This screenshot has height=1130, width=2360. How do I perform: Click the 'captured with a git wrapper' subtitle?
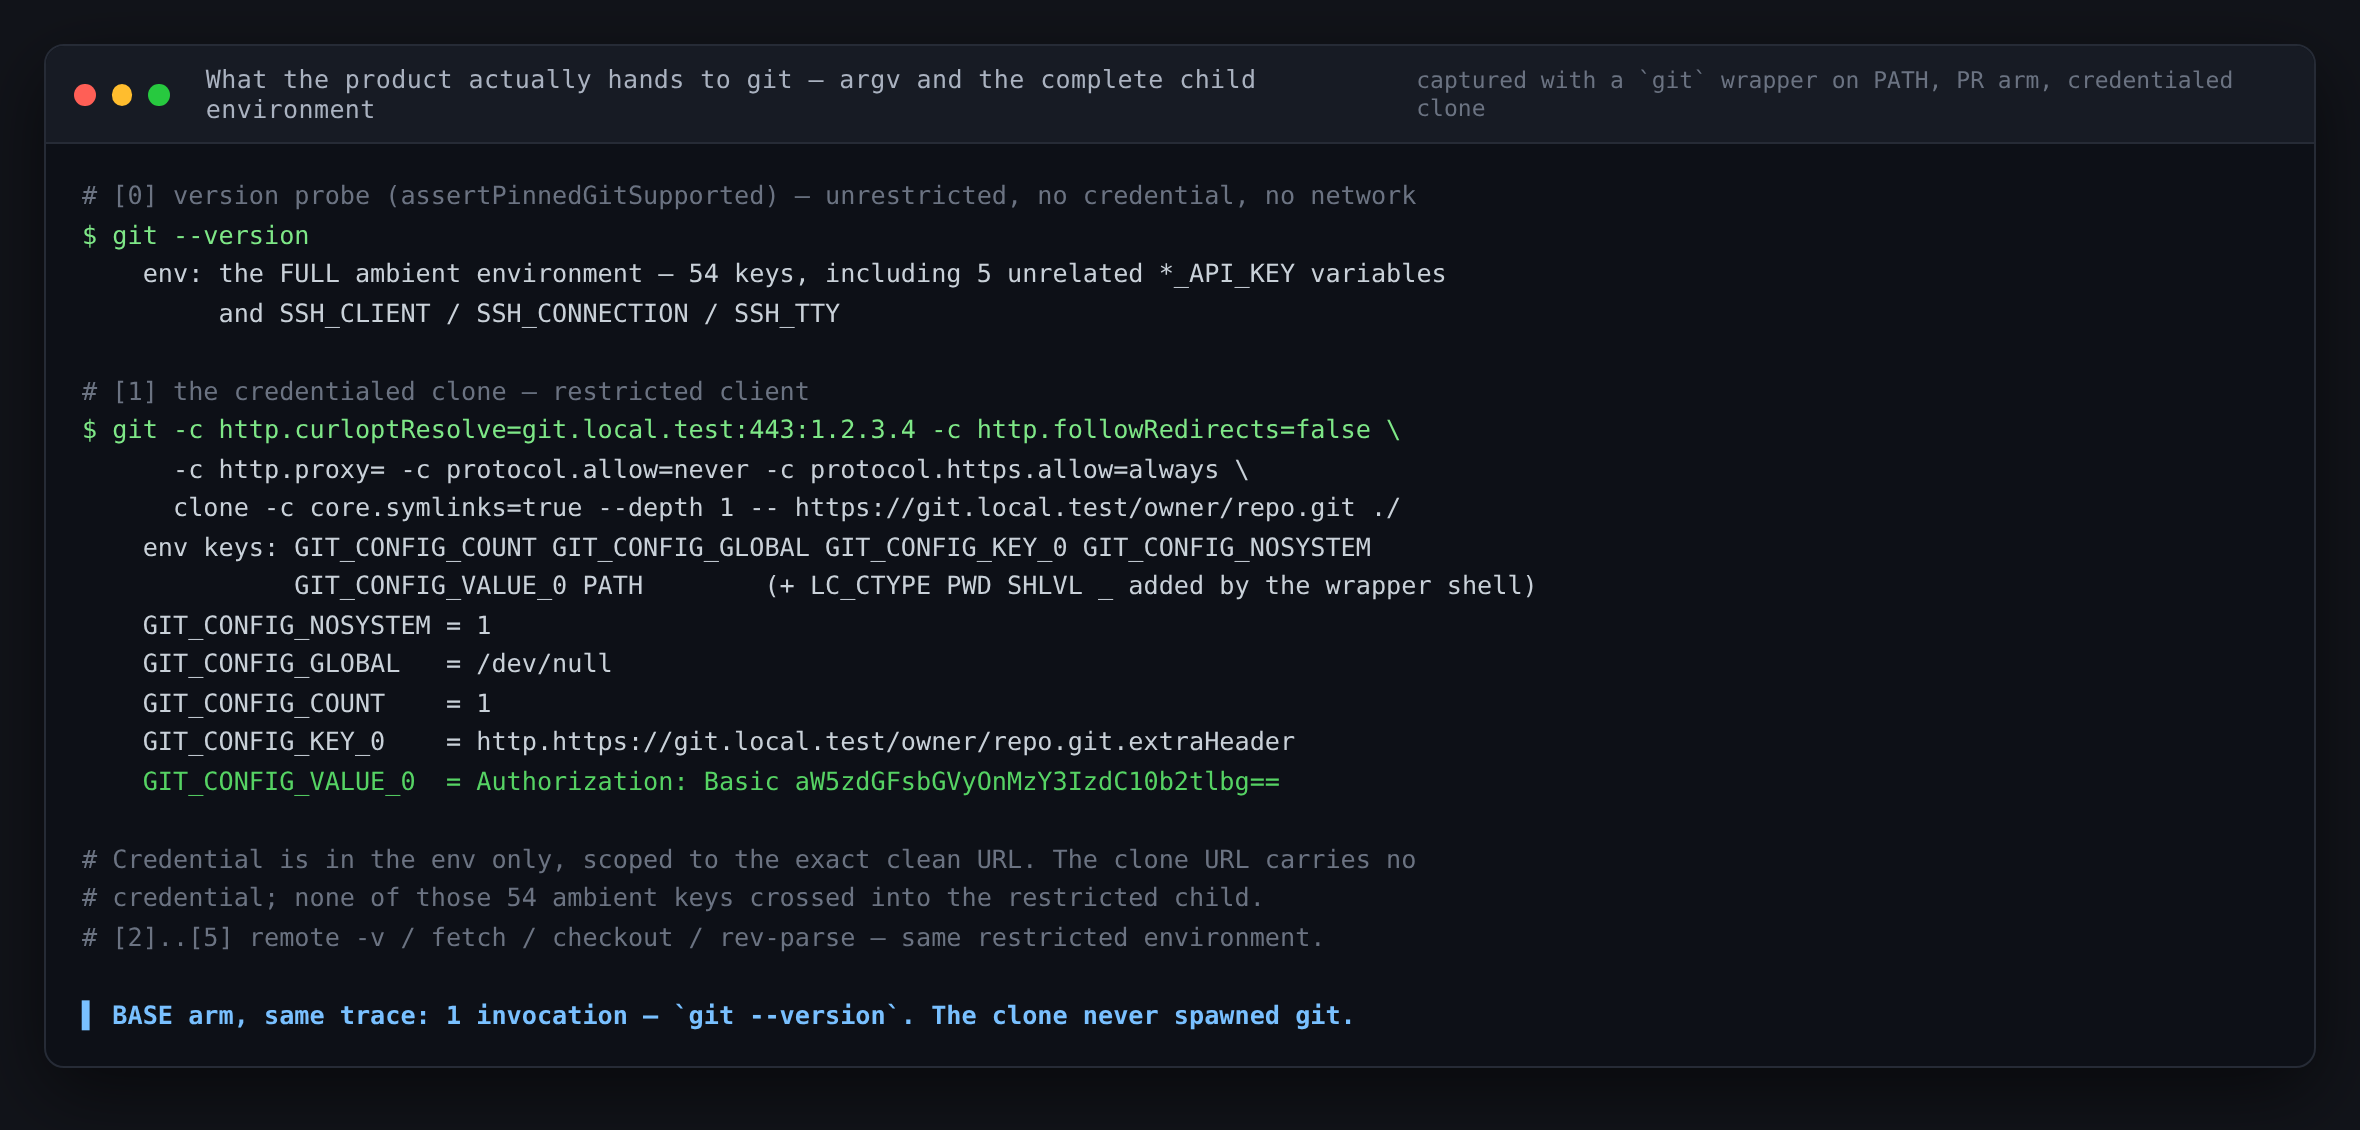[x=1824, y=94]
